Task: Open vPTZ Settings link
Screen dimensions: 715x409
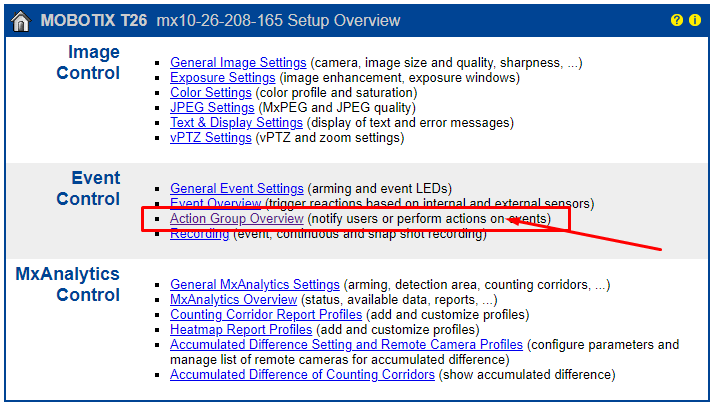Action: point(211,138)
